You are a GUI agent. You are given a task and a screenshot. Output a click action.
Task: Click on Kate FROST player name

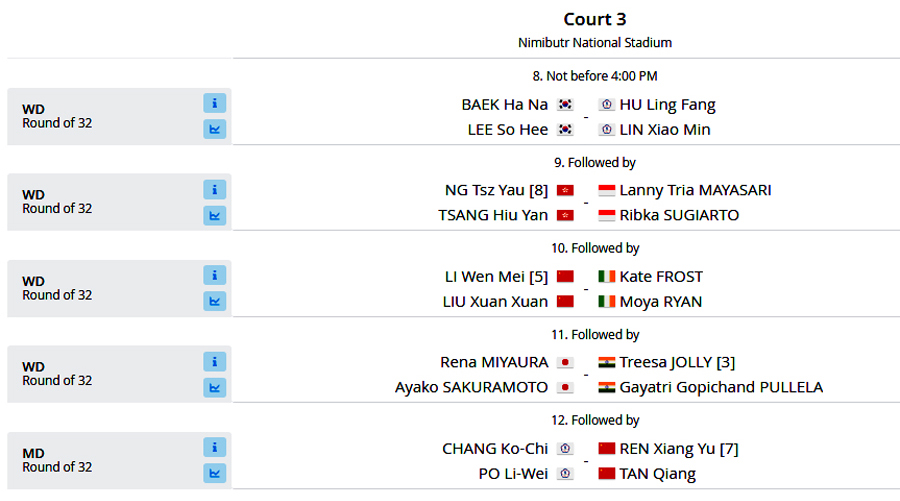(661, 277)
